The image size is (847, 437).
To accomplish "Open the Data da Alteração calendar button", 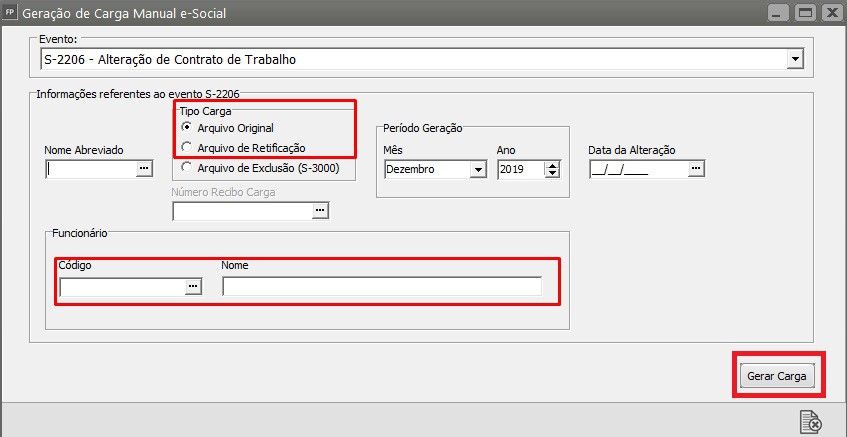I will pyautogui.click(x=696, y=169).
